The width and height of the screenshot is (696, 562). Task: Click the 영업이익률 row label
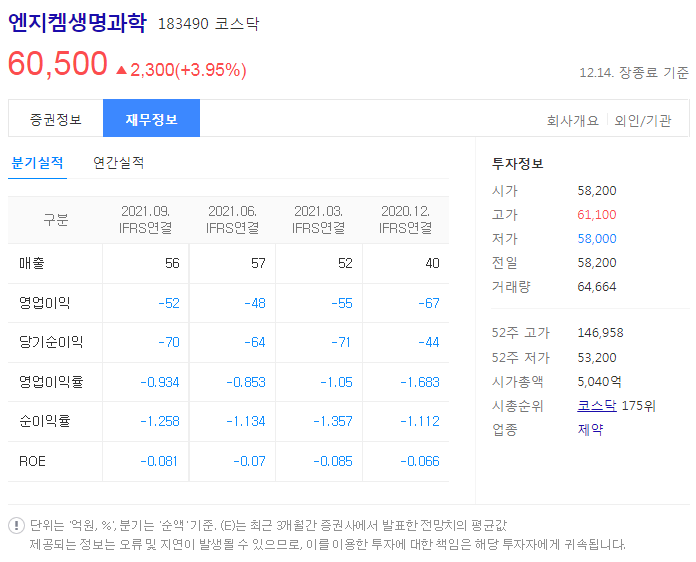[x=51, y=381]
